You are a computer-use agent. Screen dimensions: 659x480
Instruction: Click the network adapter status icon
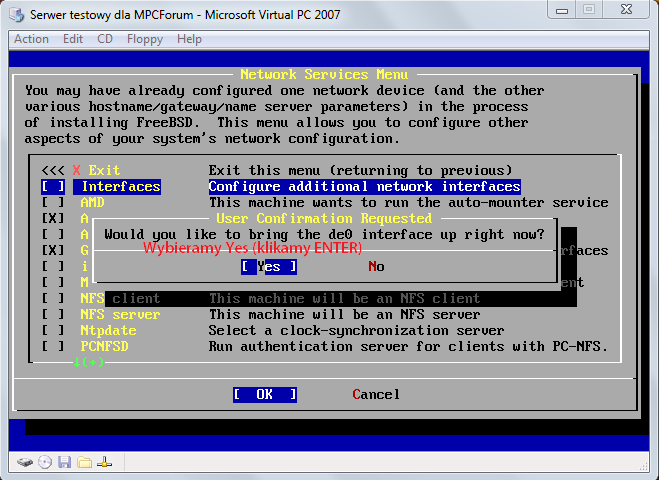(104, 462)
